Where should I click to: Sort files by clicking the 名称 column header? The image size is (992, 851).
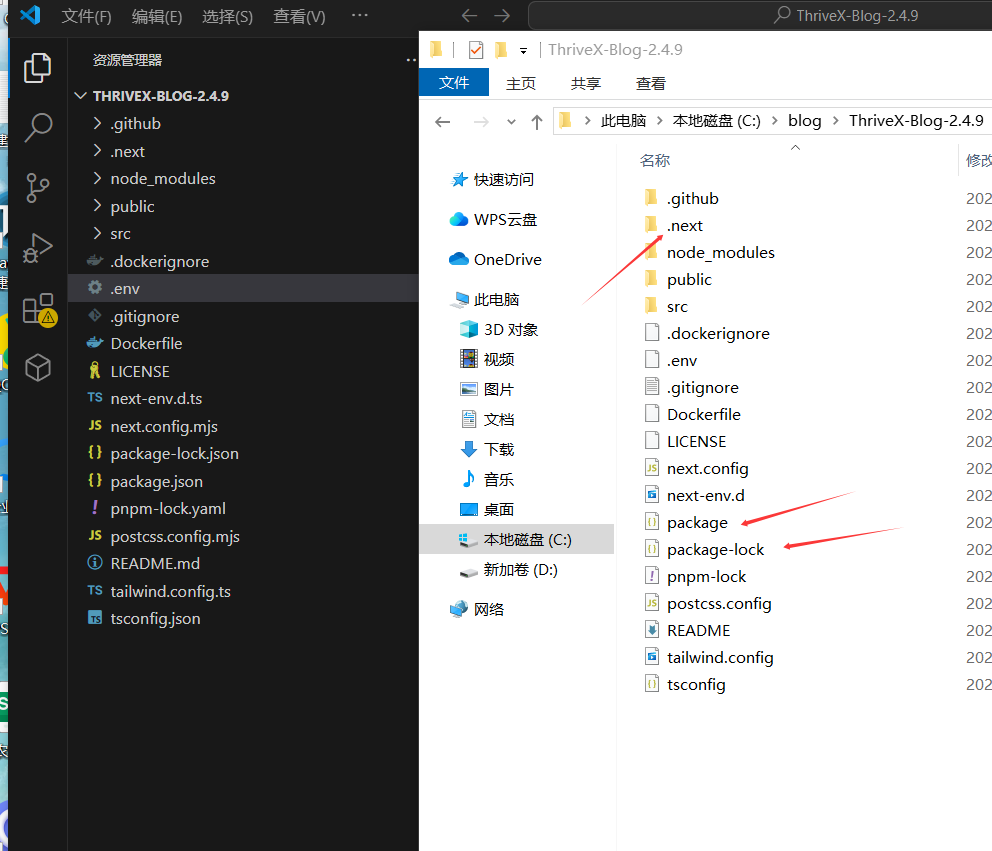(x=656, y=159)
